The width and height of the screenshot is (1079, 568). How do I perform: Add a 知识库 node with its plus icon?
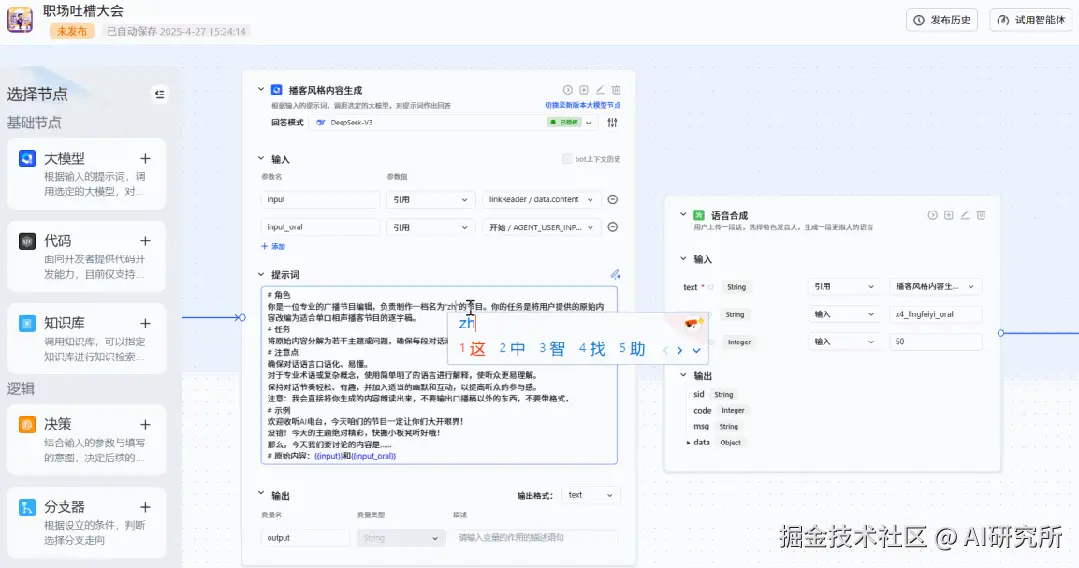(145, 323)
